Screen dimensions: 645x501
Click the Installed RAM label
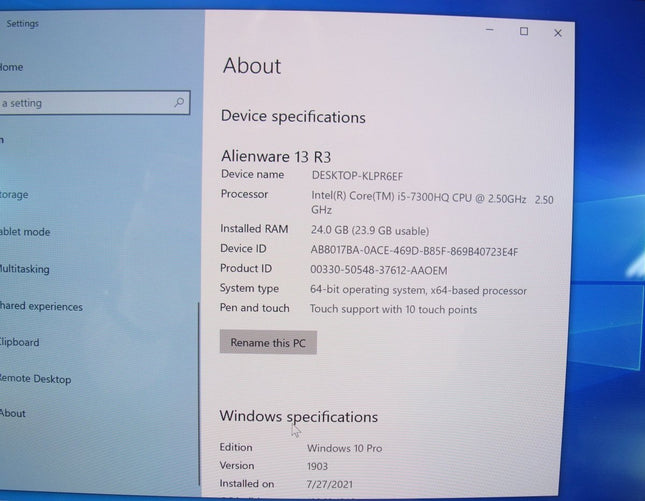pyautogui.click(x=254, y=229)
